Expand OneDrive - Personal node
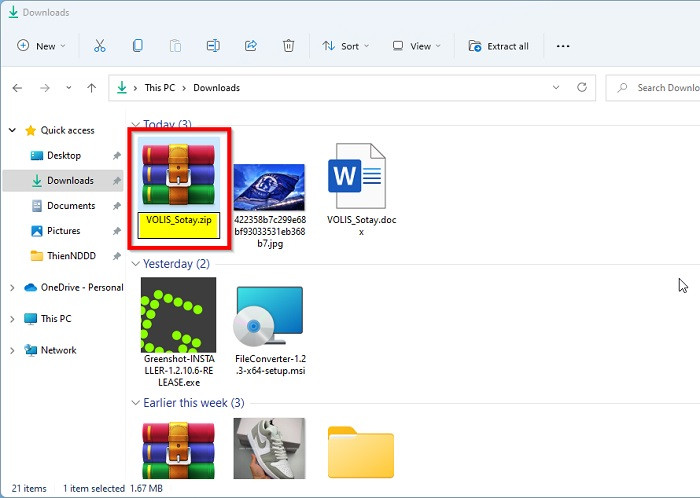The width and height of the screenshot is (700, 498). 12,288
